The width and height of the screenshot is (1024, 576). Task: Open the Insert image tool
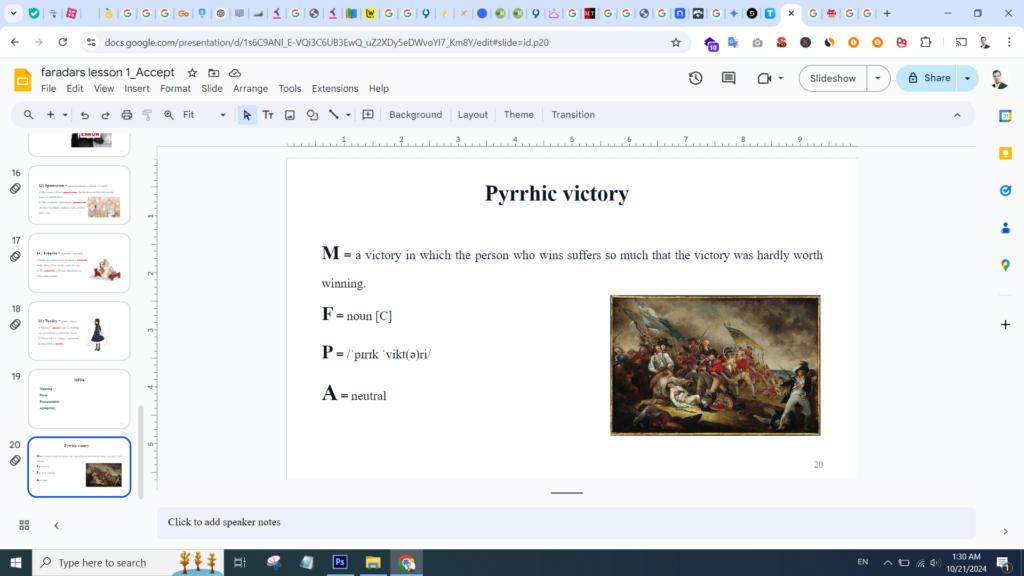coord(289,114)
